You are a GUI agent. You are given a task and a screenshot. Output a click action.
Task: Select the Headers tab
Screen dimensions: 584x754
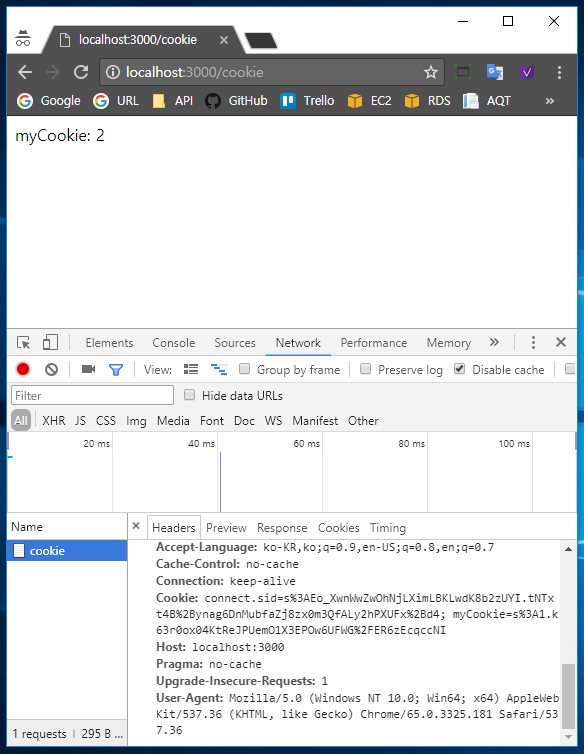click(174, 528)
